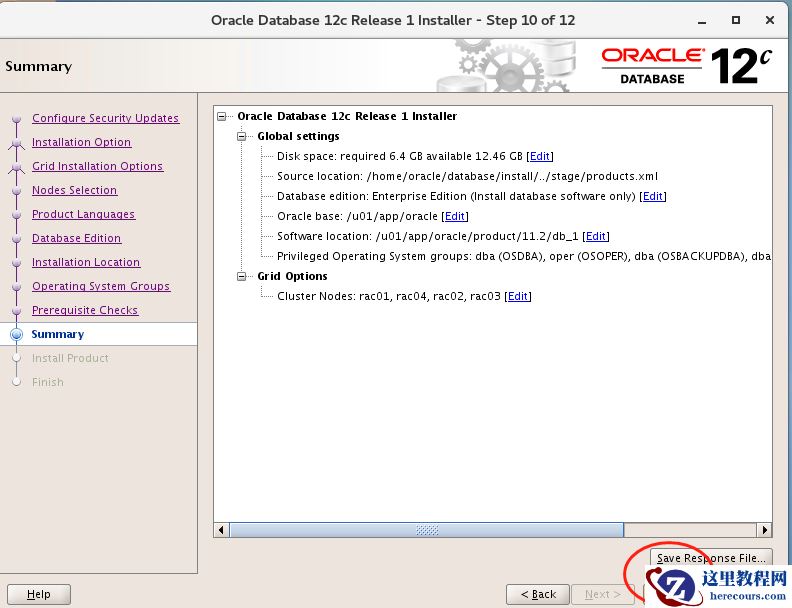Click the Finish step label
The width and height of the screenshot is (792, 608).
(48, 382)
